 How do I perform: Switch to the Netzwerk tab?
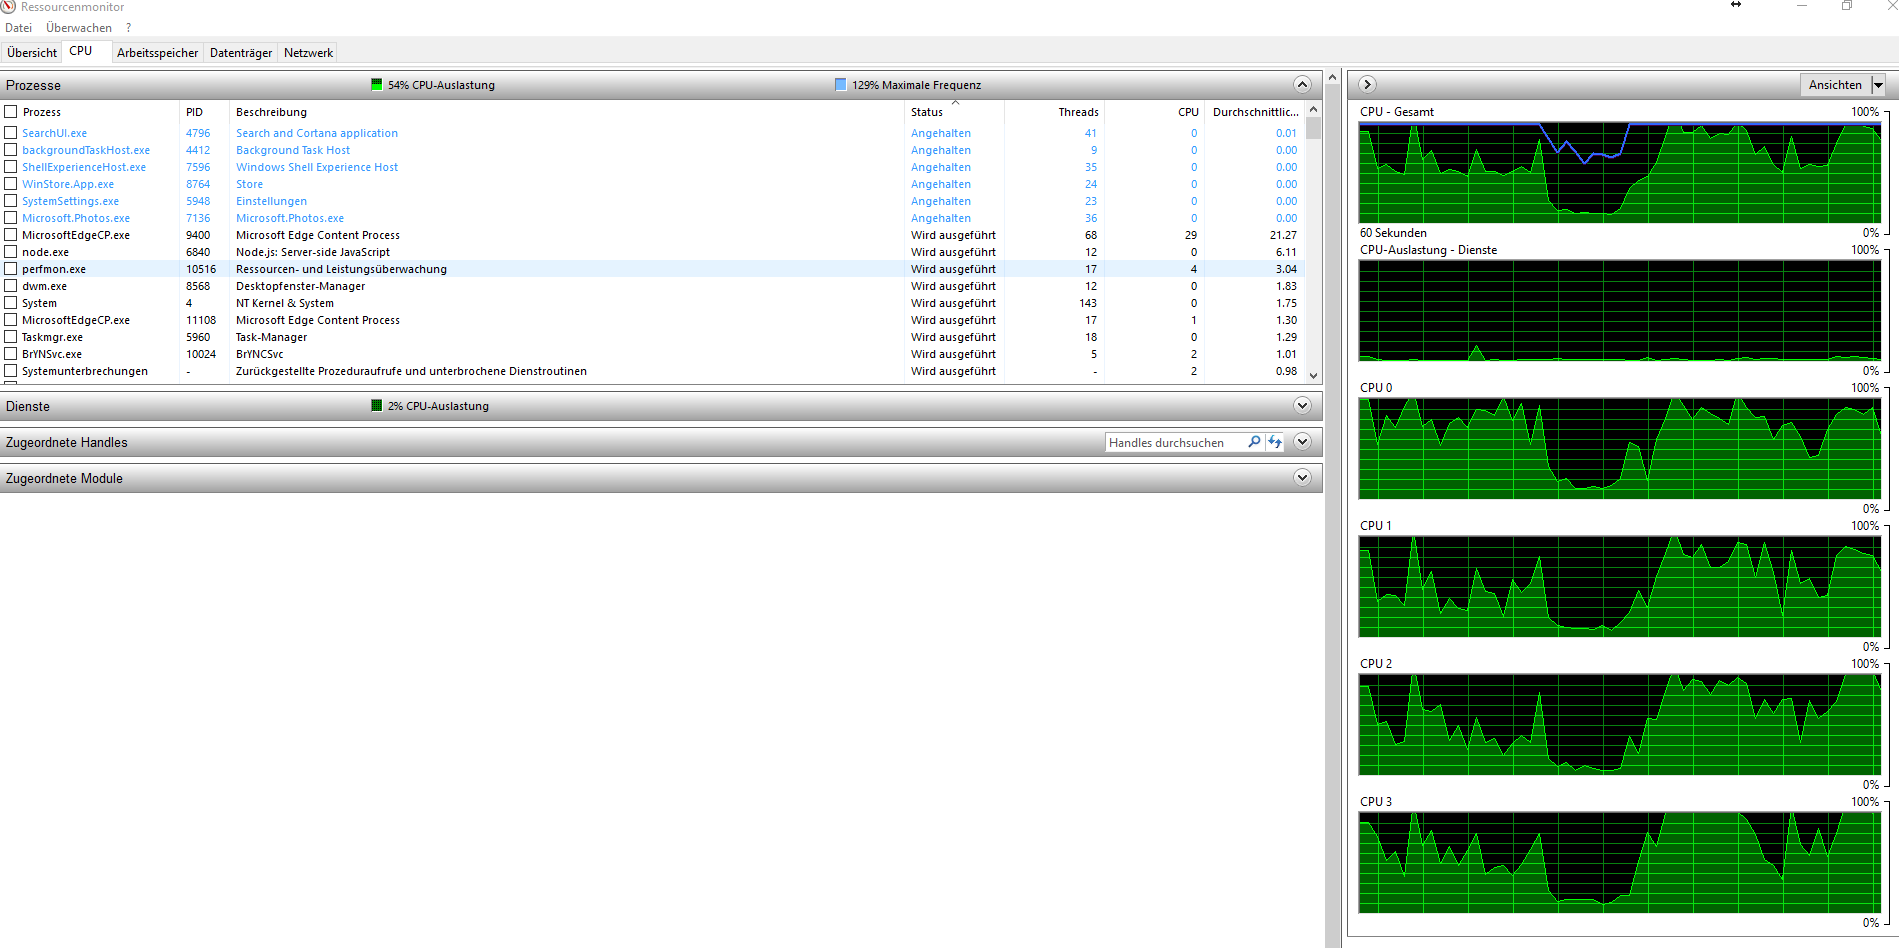point(308,53)
